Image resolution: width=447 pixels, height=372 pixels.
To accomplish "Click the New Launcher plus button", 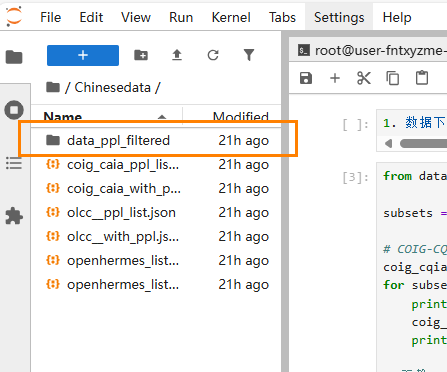I will tap(83, 55).
